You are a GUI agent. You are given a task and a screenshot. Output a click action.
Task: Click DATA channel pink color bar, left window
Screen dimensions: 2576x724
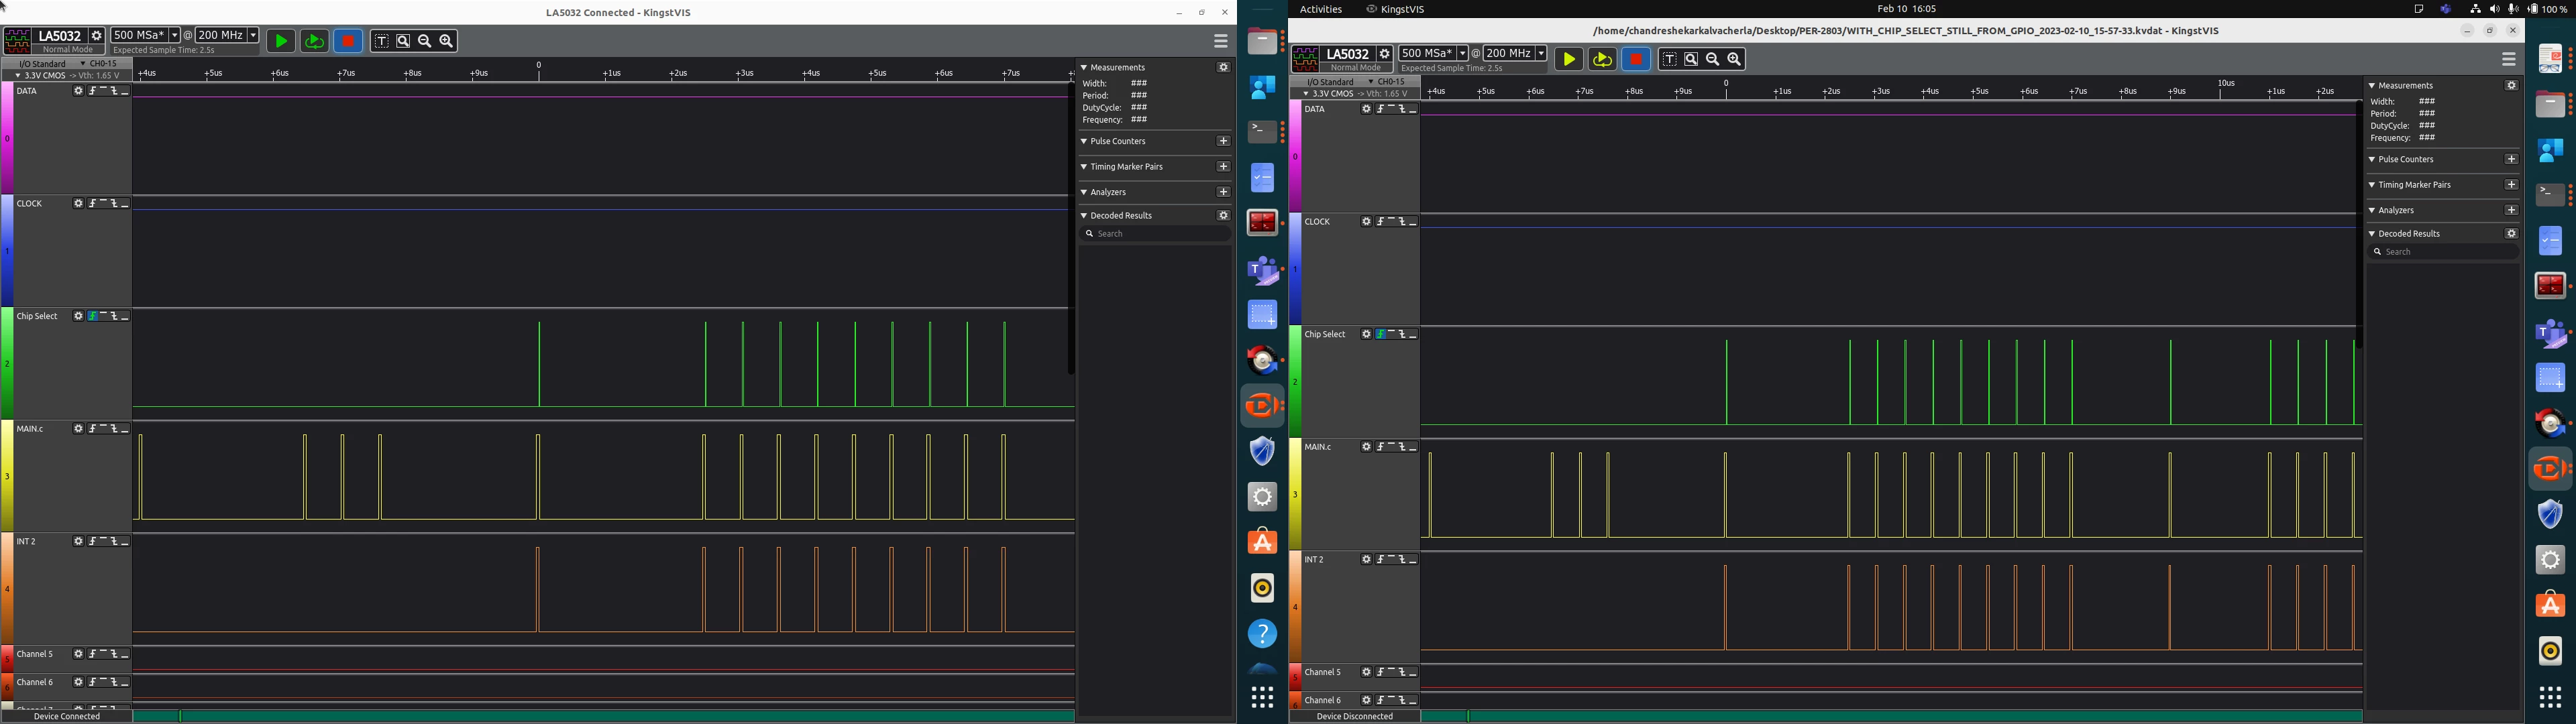pos(7,138)
